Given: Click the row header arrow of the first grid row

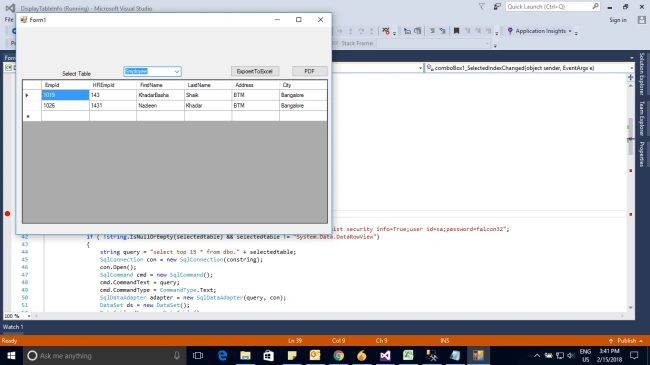Looking at the screenshot, I should [32, 95].
